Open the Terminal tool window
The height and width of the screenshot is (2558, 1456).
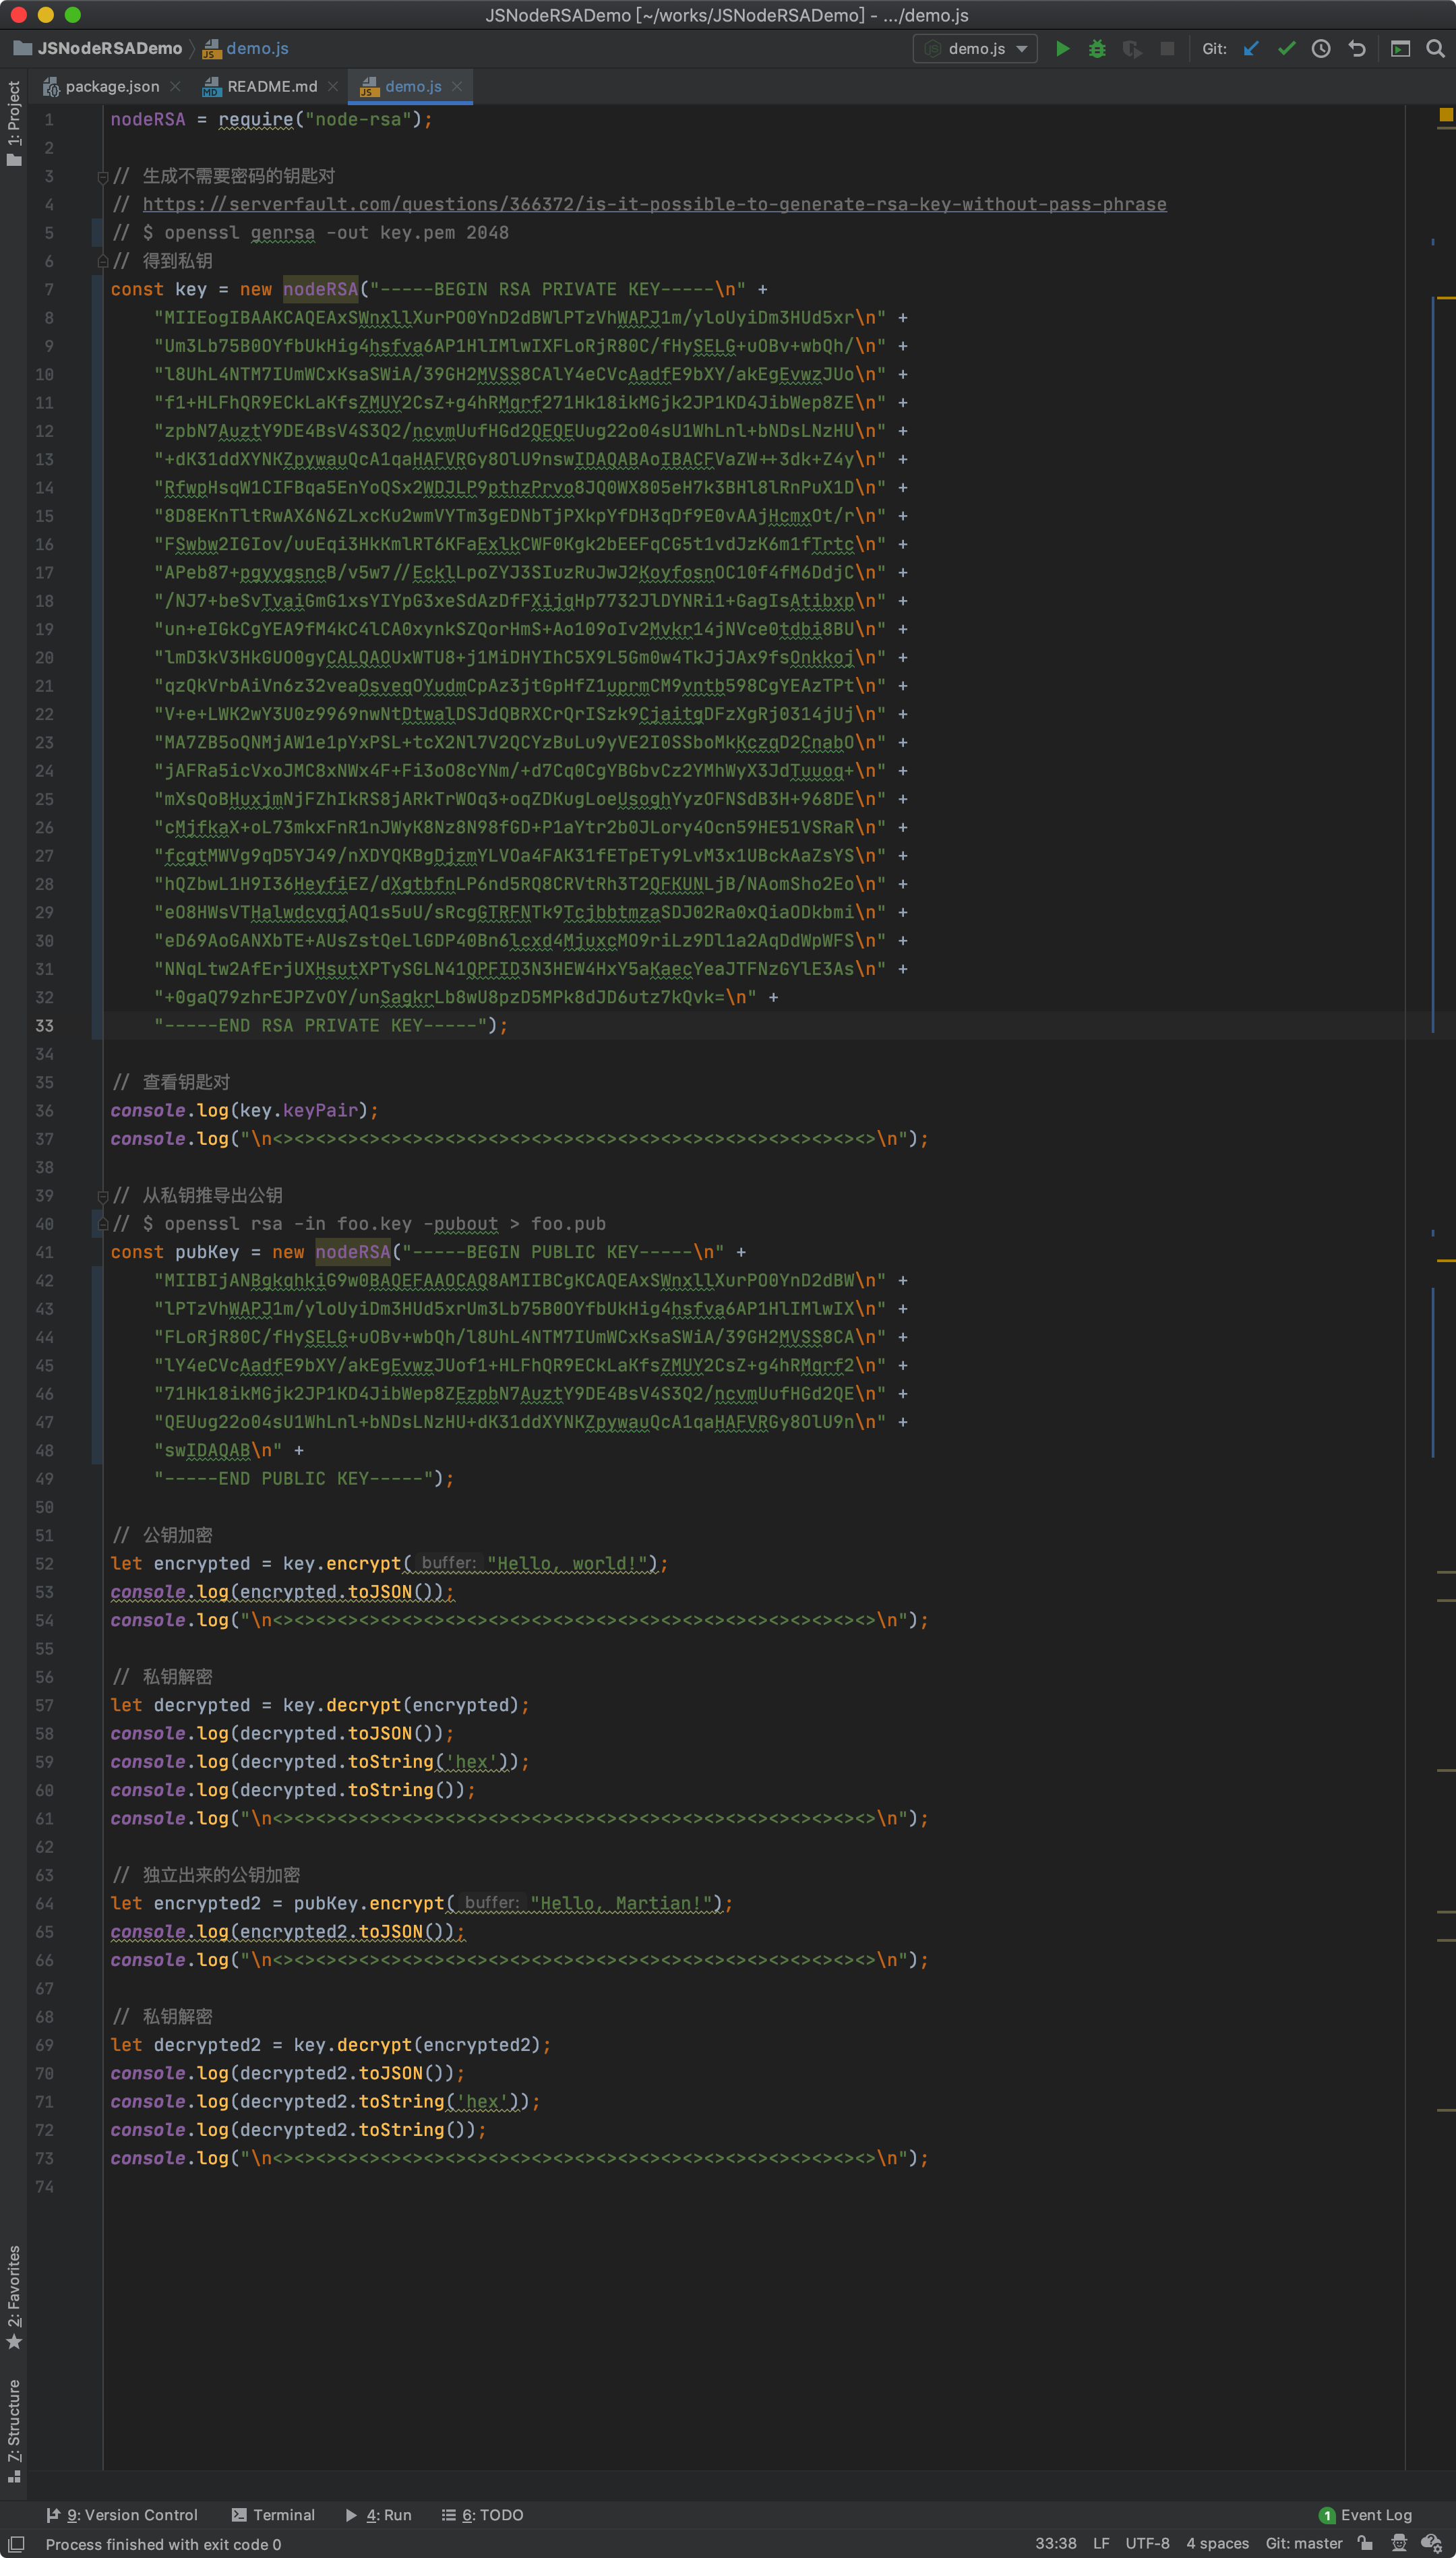tap(273, 2514)
